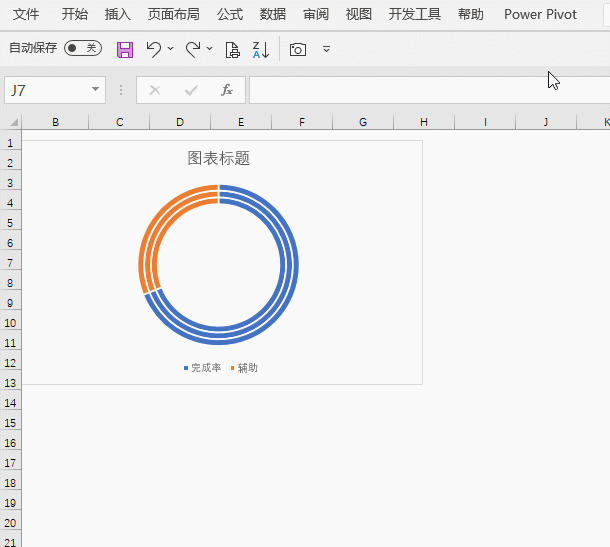Select the chart title 图表标题
Image resolution: width=610 pixels, height=547 pixels.
(219, 158)
